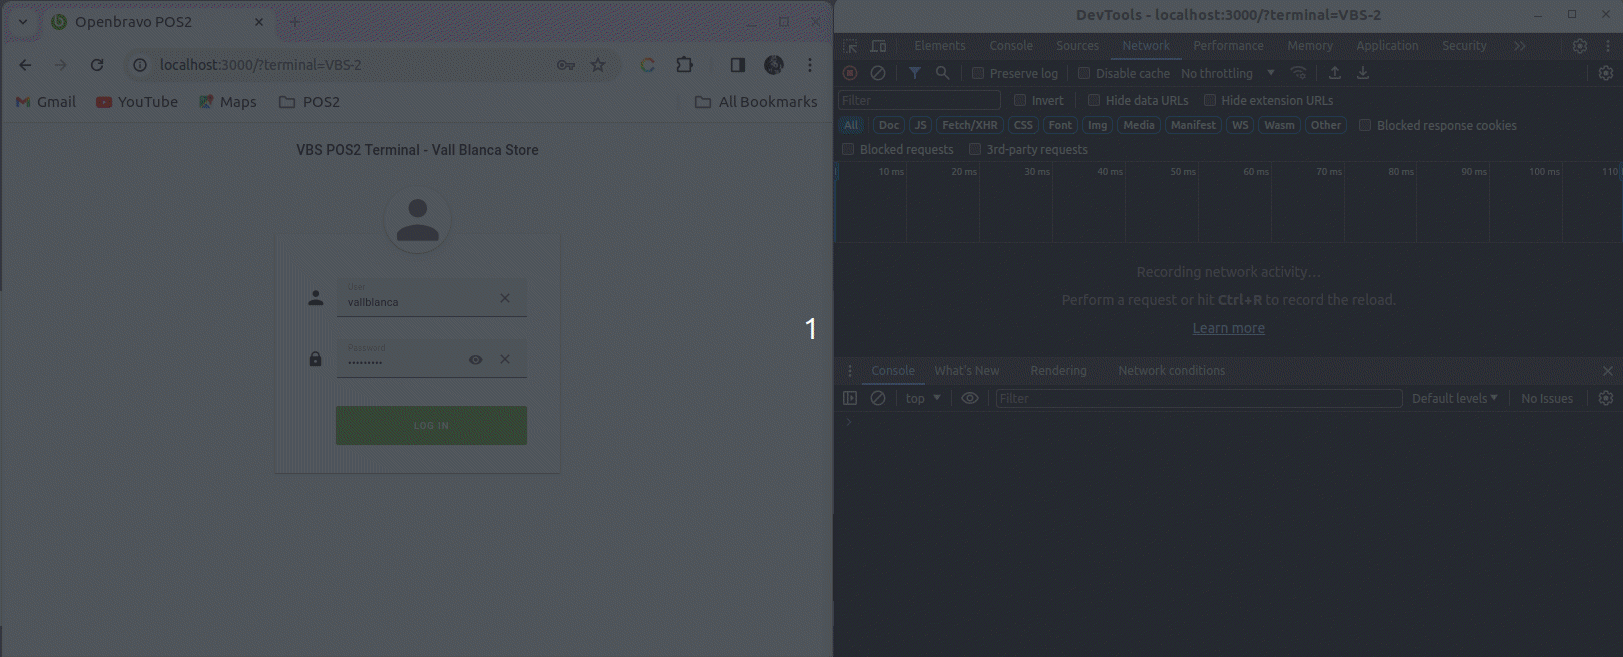Click the network Filter text field
This screenshot has width=1623, height=657.
[x=918, y=100]
